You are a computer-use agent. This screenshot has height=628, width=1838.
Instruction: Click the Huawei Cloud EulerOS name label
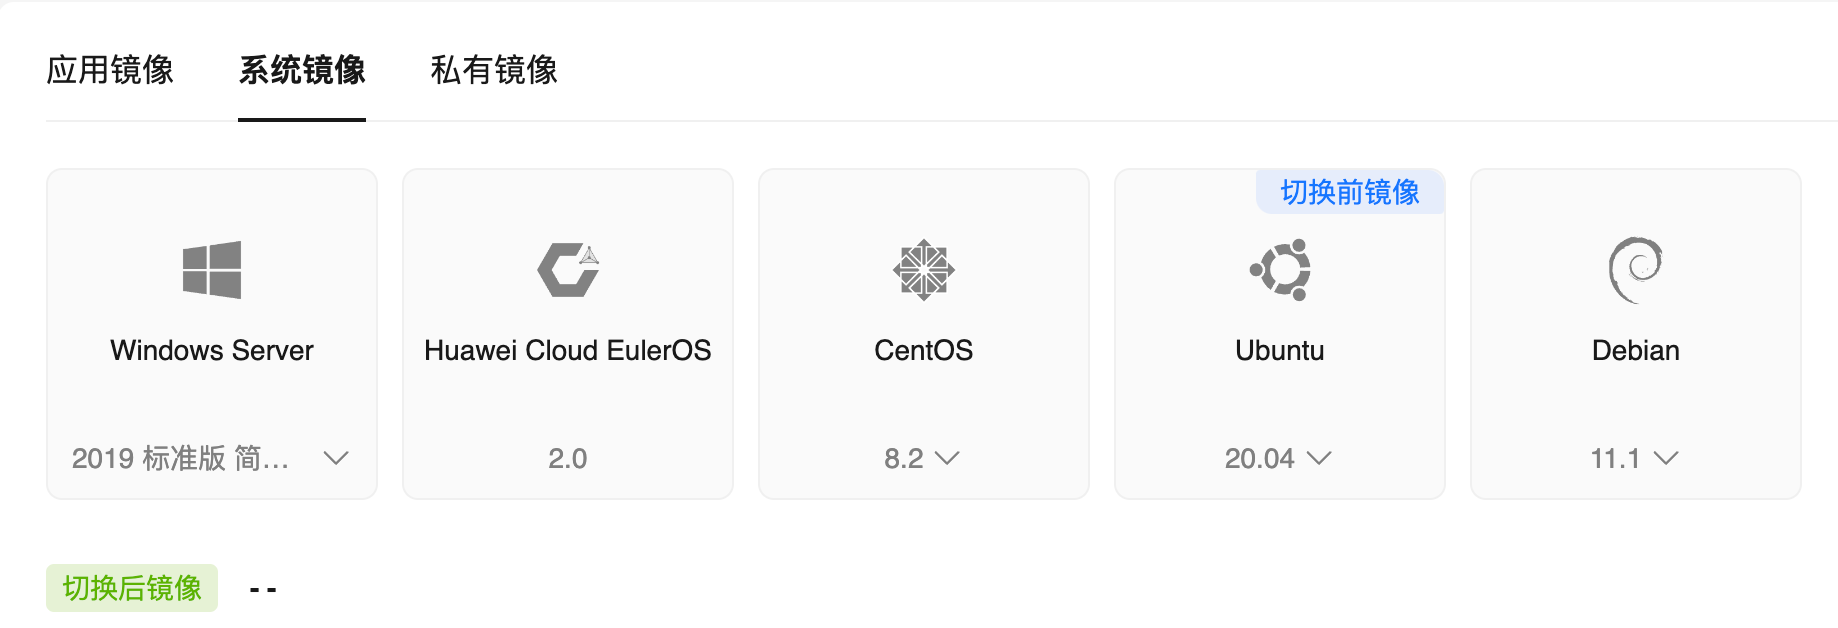(568, 350)
